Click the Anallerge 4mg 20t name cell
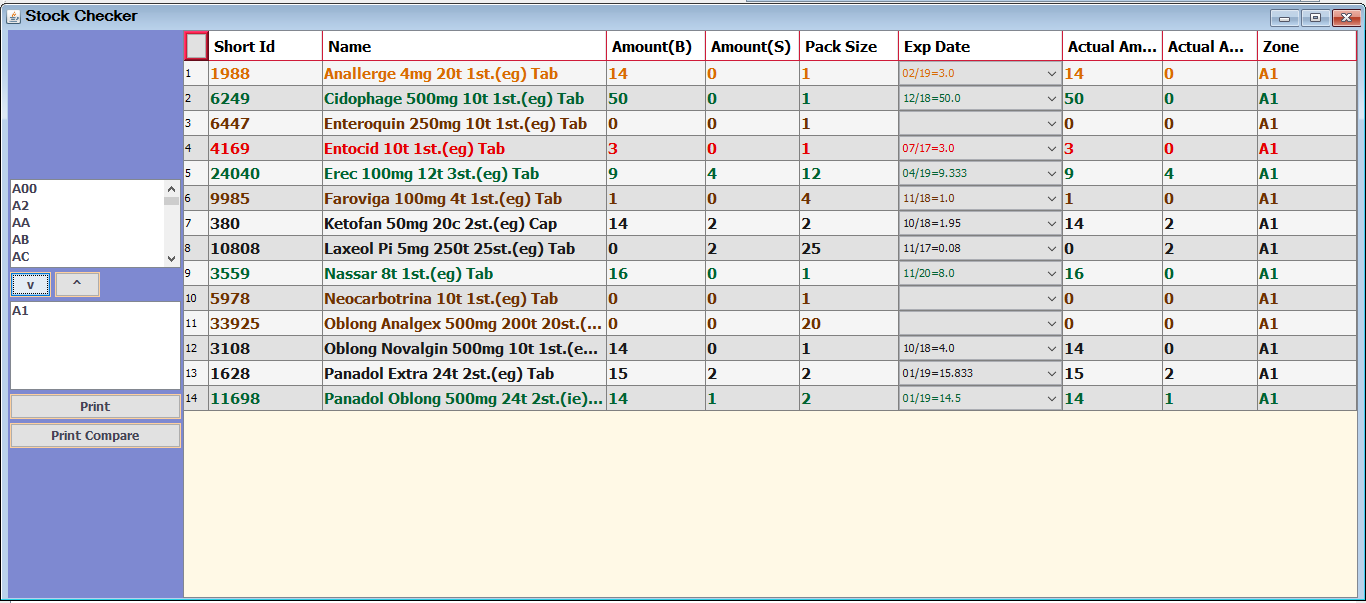Screen dimensions: 1366x603 (x=464, y=74)
